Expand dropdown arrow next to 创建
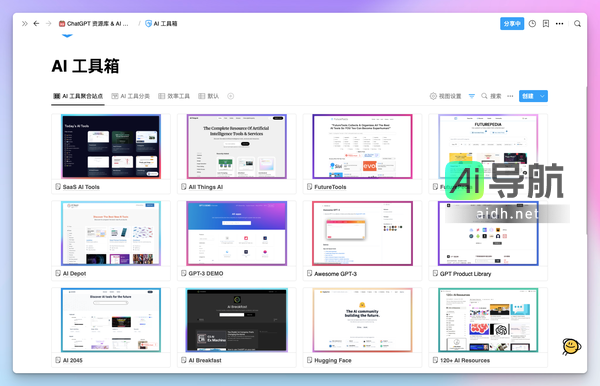The image size is (600, 386). tap(543, 96)
